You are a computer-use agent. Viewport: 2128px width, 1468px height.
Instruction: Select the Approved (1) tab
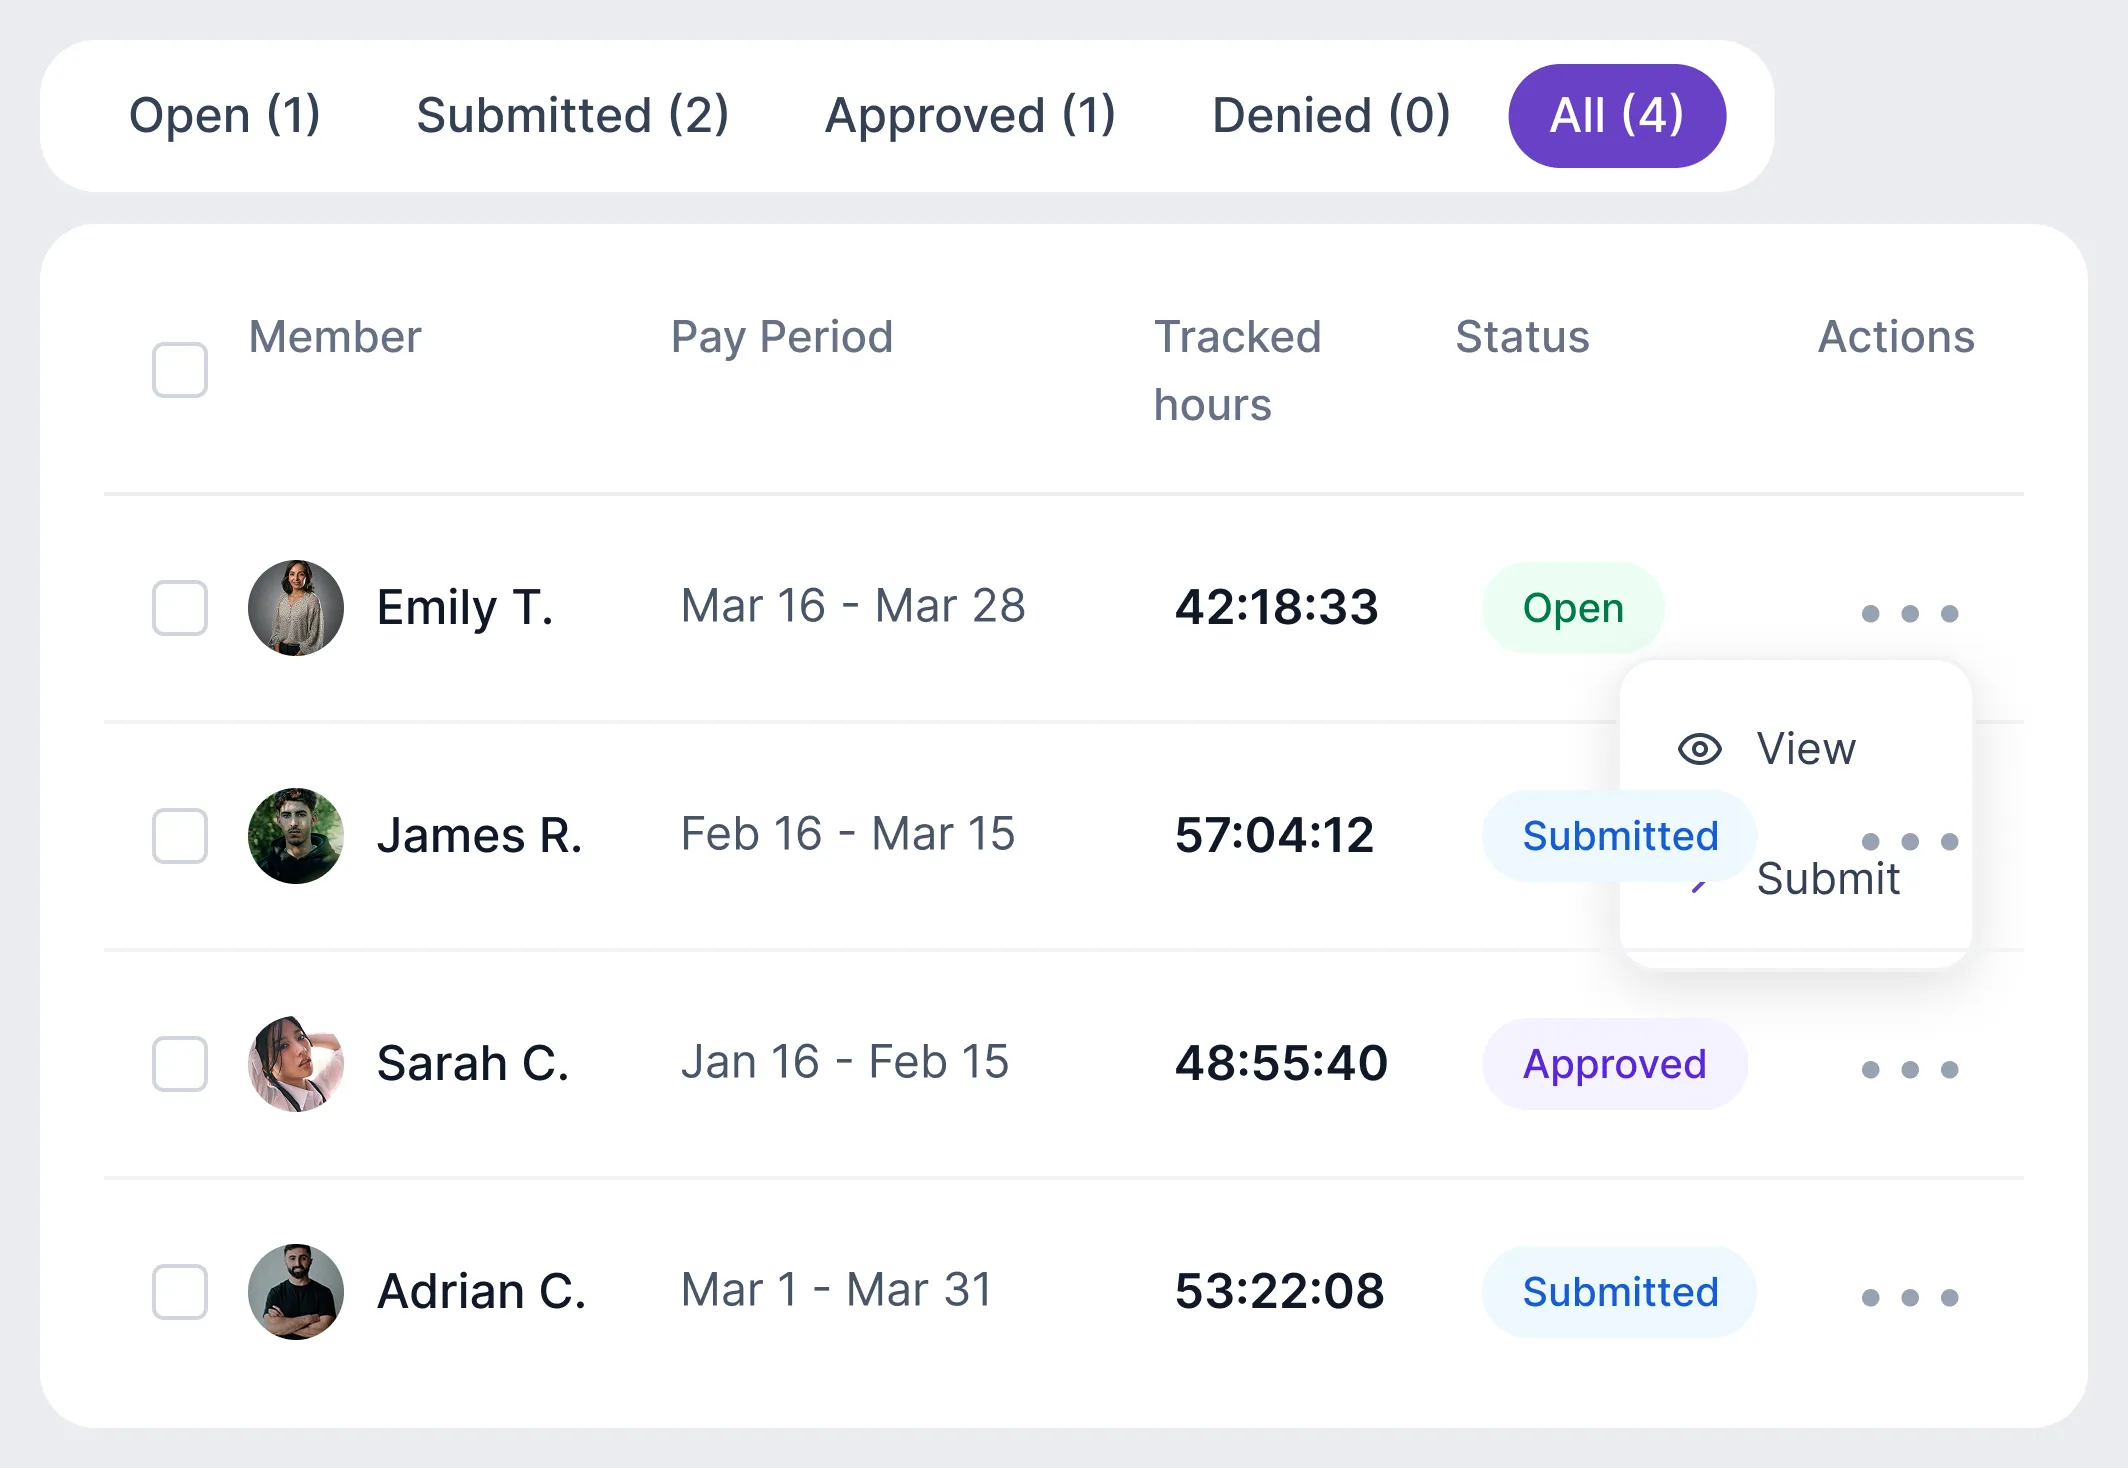point(970,115)
